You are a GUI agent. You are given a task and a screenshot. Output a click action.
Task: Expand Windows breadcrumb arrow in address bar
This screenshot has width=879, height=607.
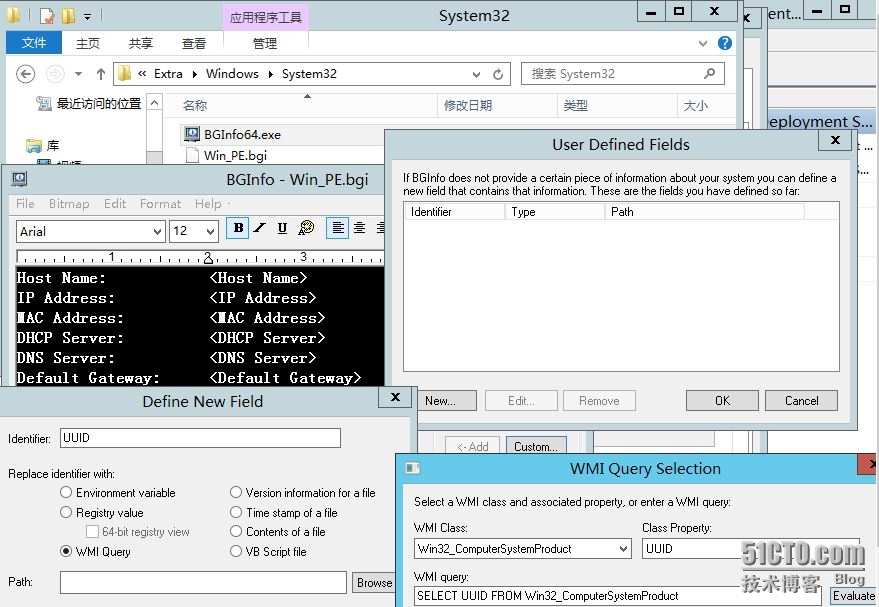(x=270, y=74)
